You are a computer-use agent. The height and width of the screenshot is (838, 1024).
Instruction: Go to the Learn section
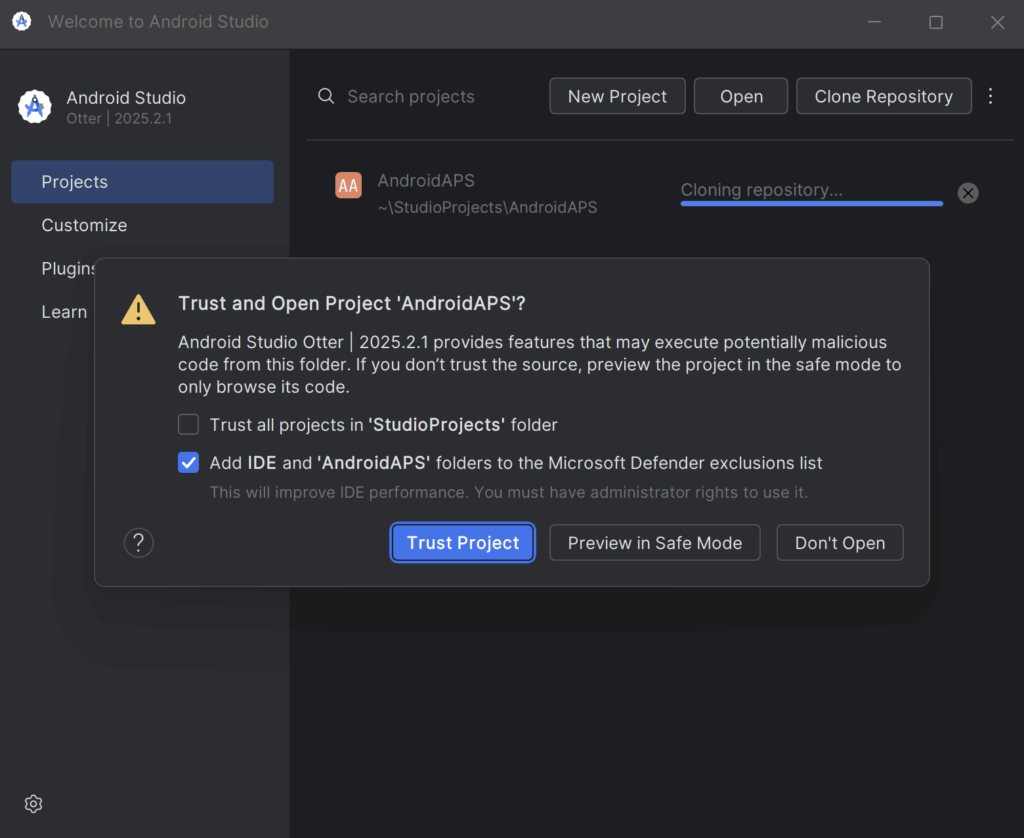64,312
